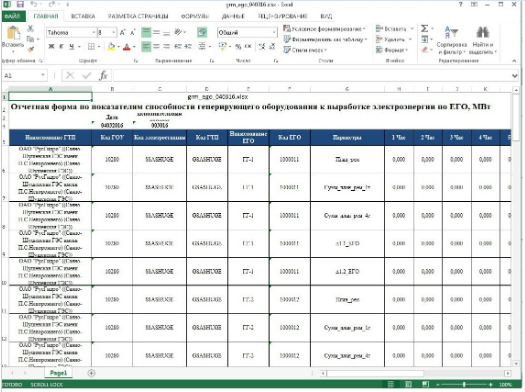Open the Borders tool

(91, 47)
